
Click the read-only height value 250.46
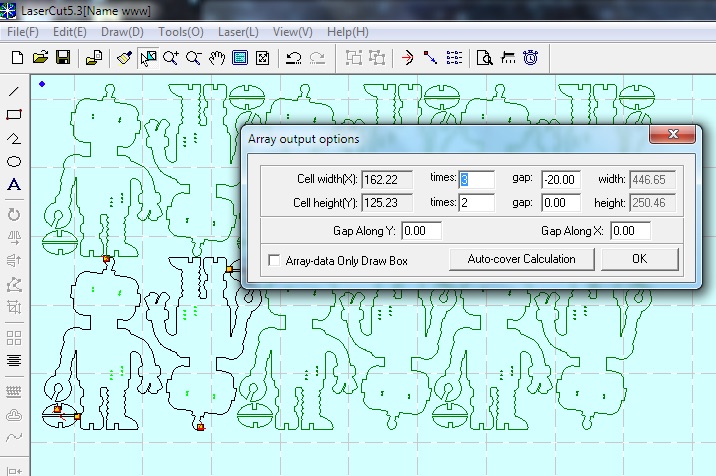[x=653, y=202]
